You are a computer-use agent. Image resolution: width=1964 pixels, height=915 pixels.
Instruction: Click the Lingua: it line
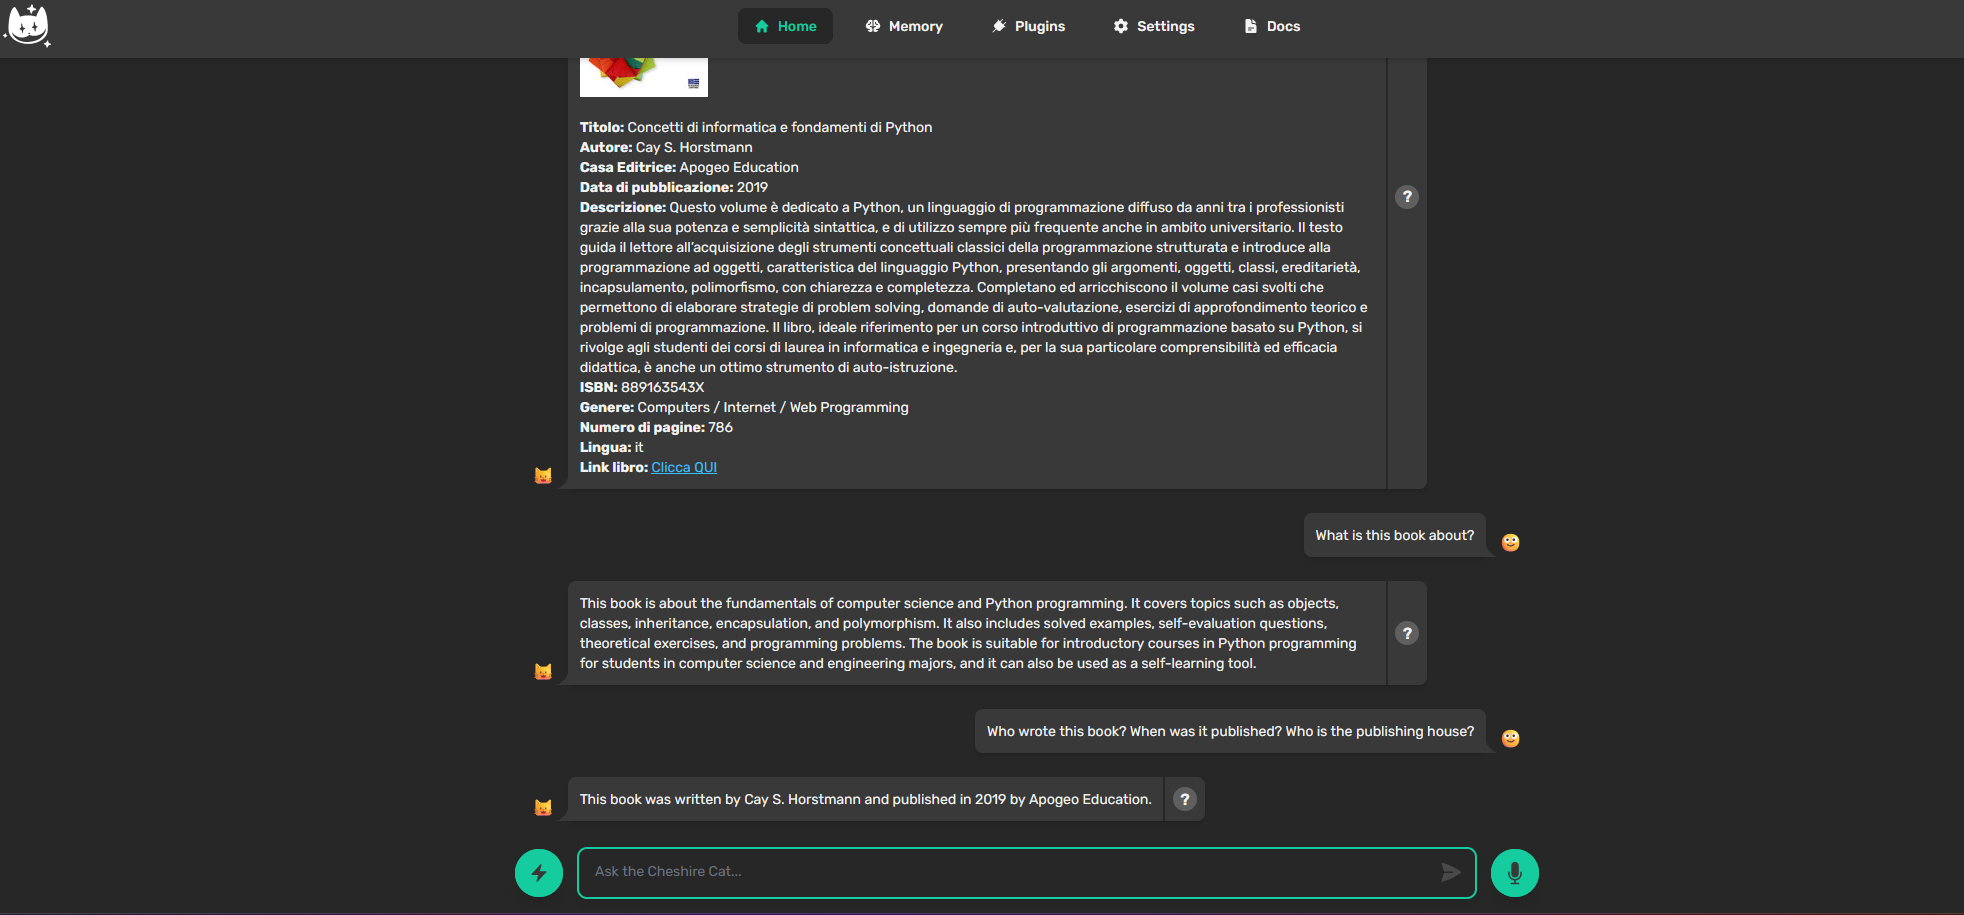612,447
